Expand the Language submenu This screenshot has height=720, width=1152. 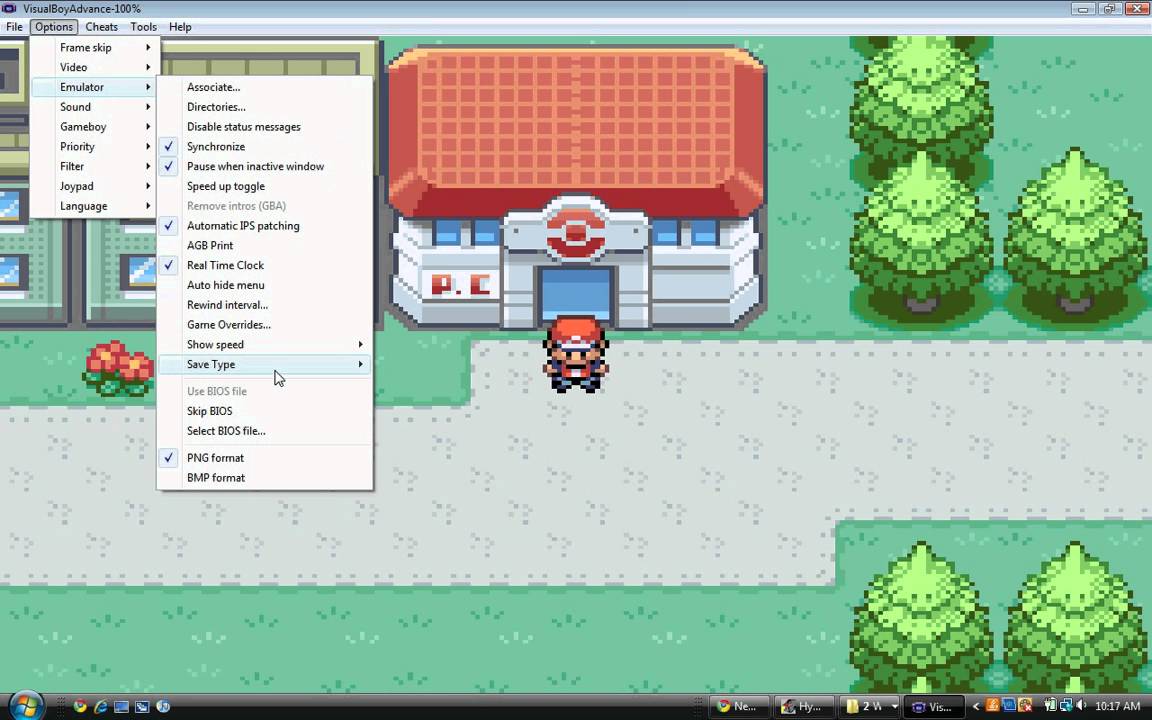coord(93,206)
